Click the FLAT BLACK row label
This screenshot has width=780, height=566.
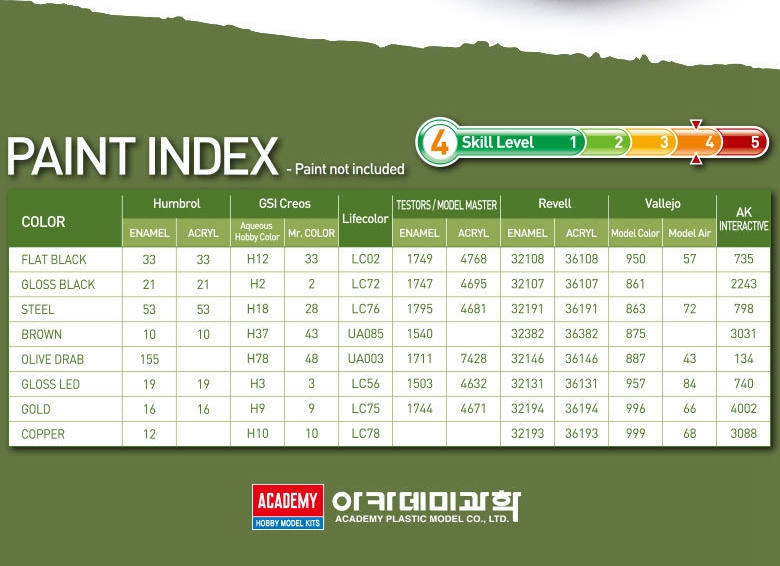(54, 260)
